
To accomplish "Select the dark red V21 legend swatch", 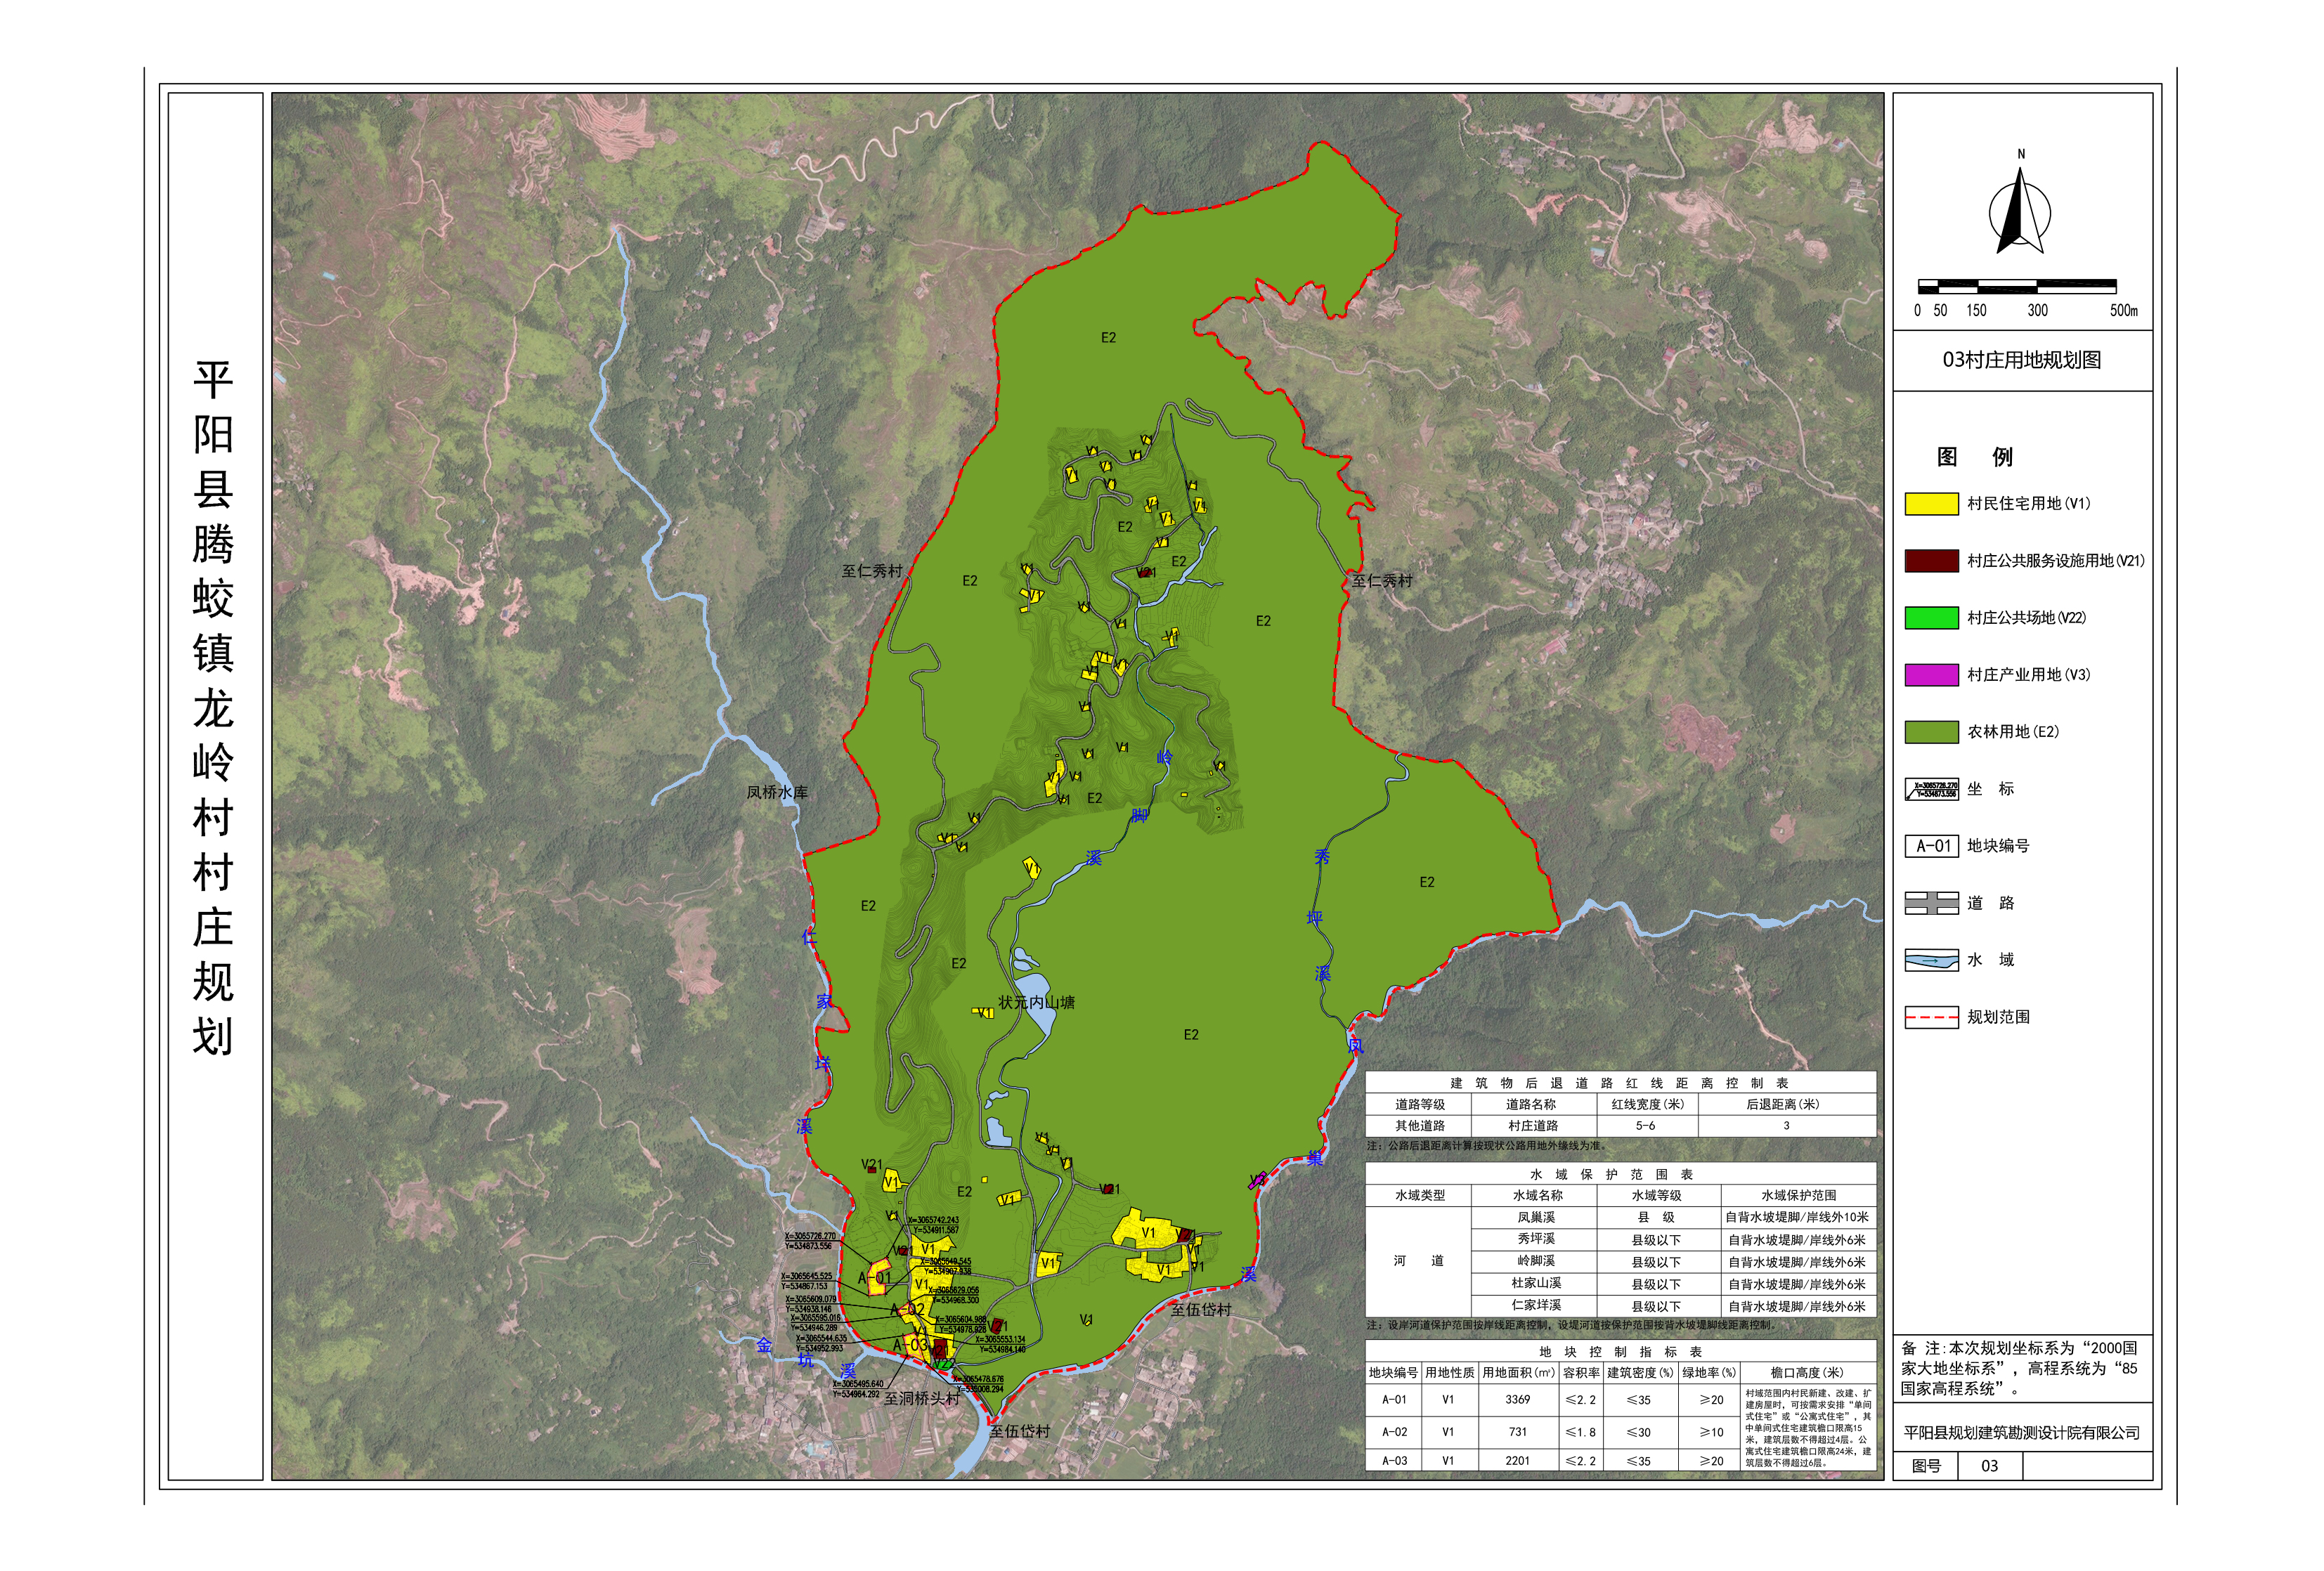I will coord(1931,560).
